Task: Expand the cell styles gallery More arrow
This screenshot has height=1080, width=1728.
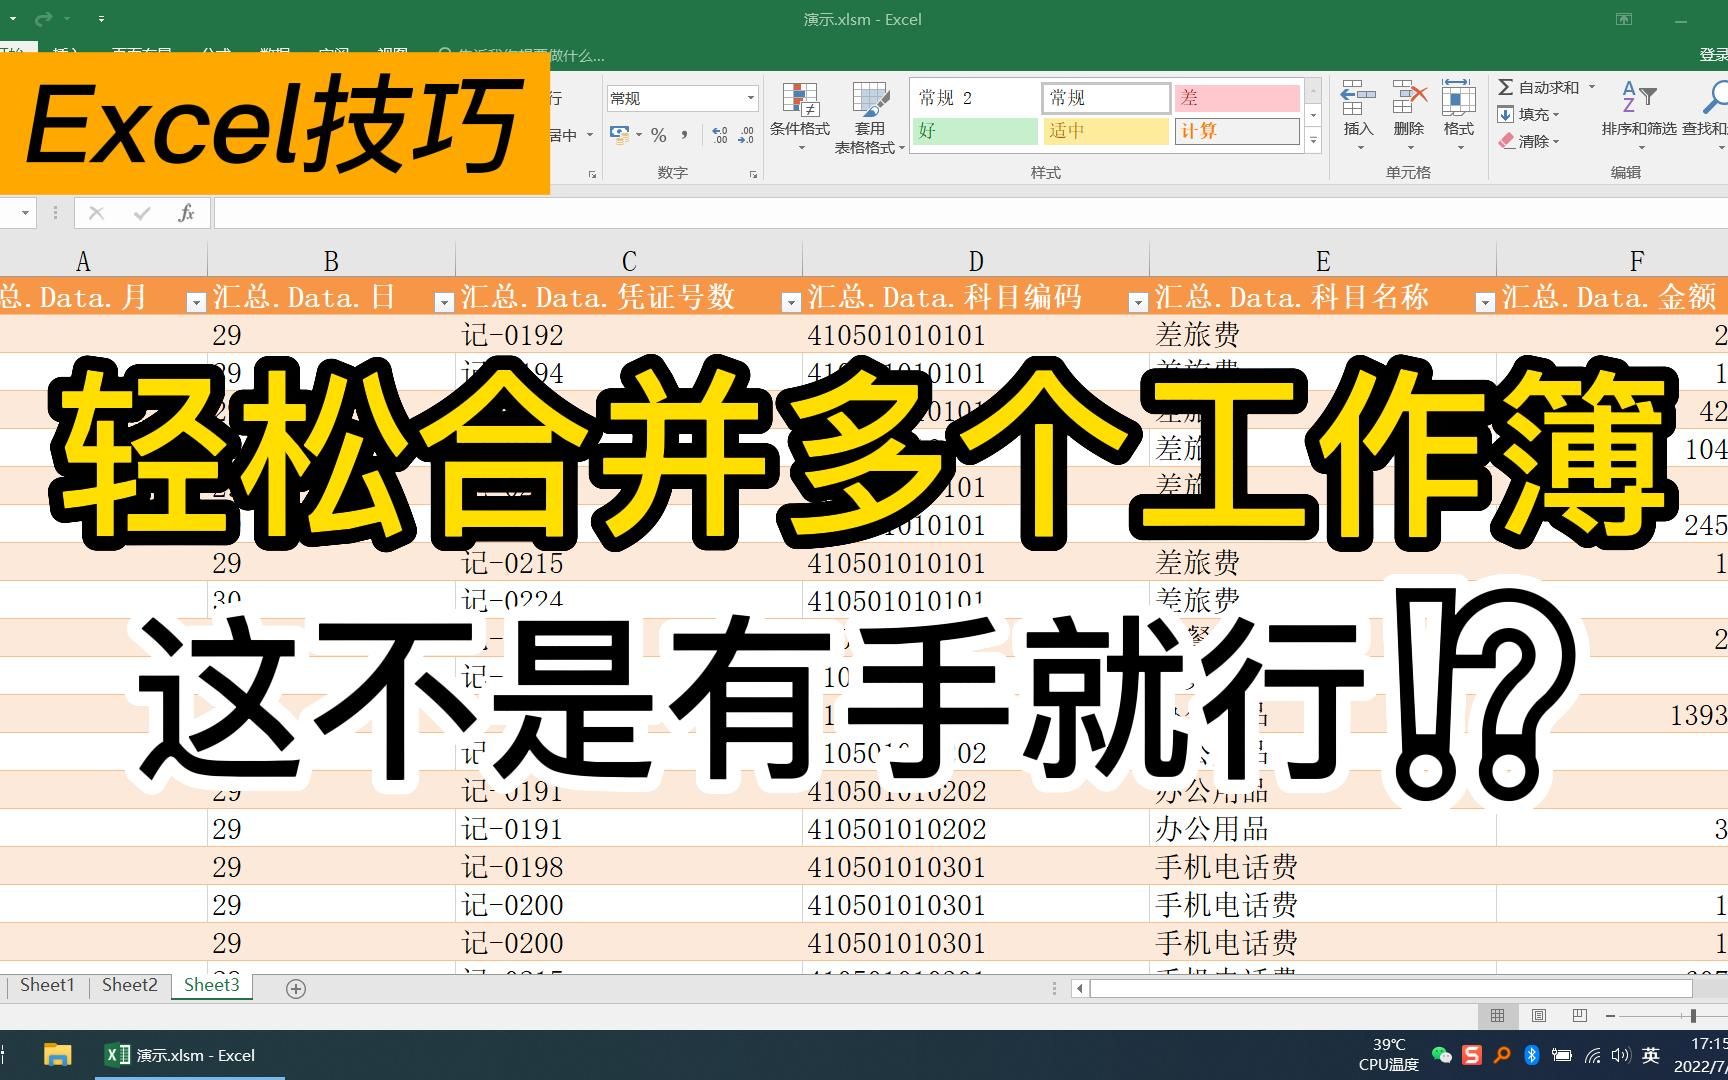Action: pyautogui.click(x=1314, y=141)
